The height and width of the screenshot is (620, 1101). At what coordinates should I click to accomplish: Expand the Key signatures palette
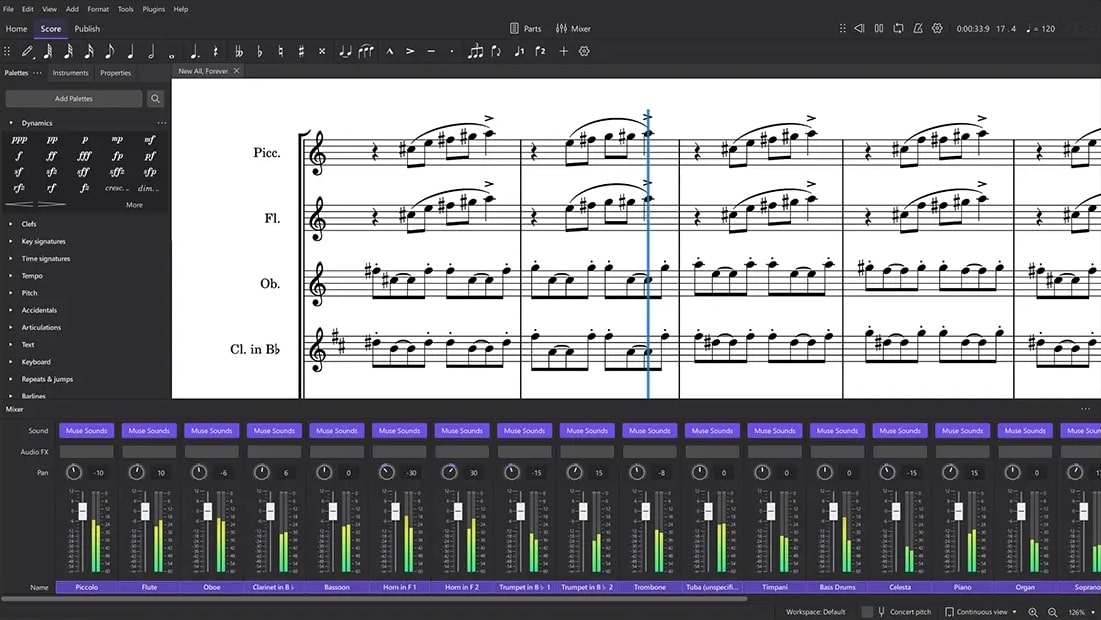(43, 241)
